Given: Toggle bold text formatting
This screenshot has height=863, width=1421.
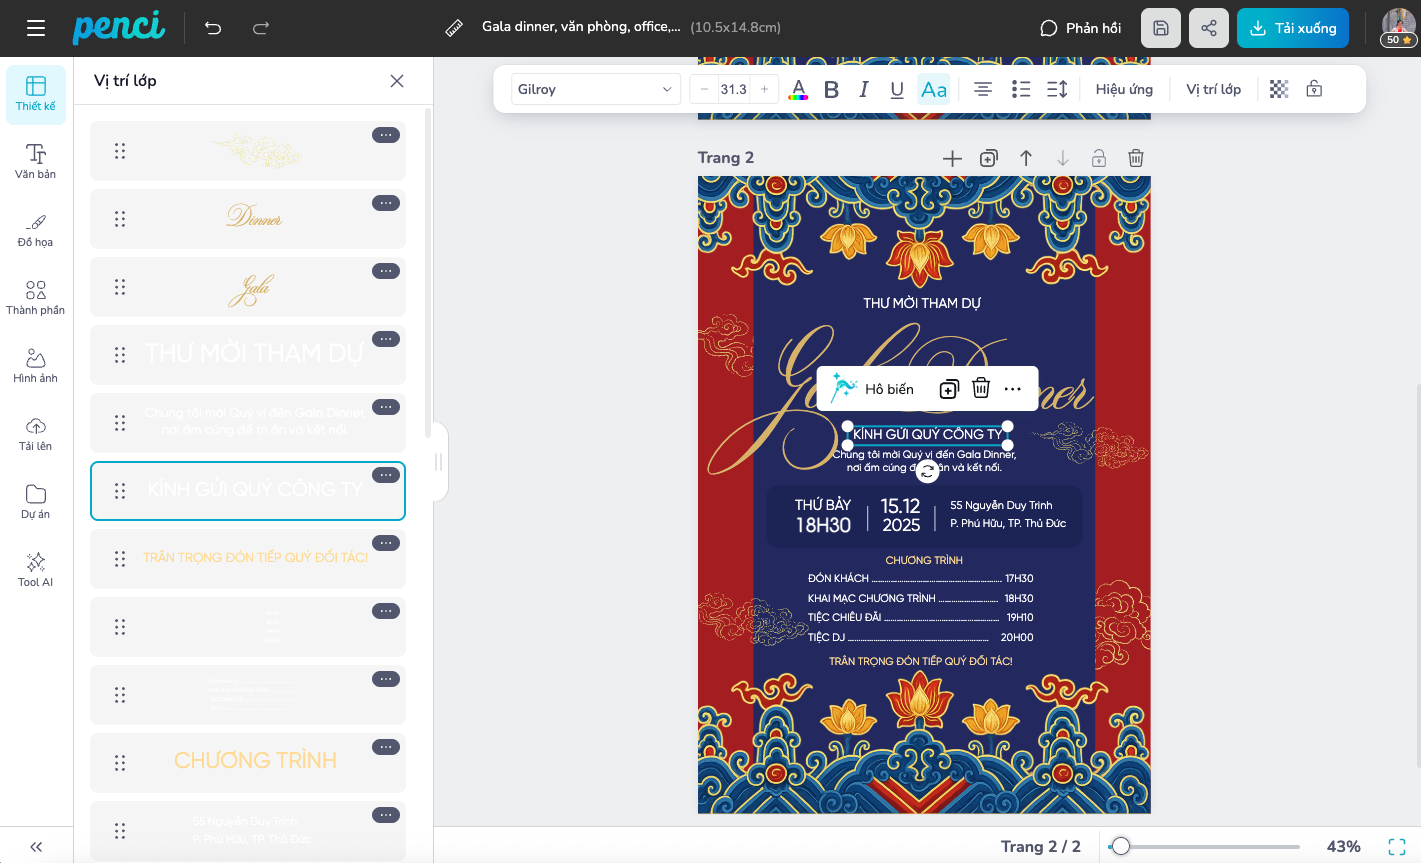Looking at the screenshot, I should [831, 89].
